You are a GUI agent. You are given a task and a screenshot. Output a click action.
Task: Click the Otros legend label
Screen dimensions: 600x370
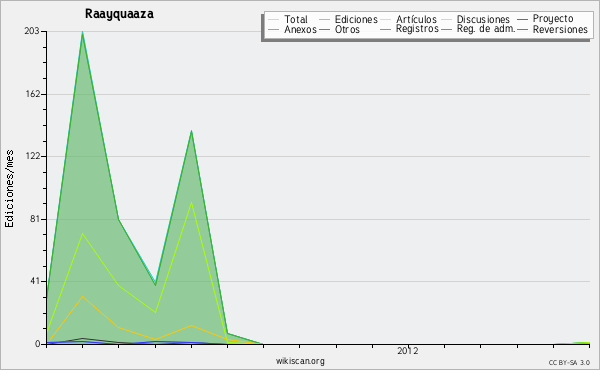(x=347, y=29)
